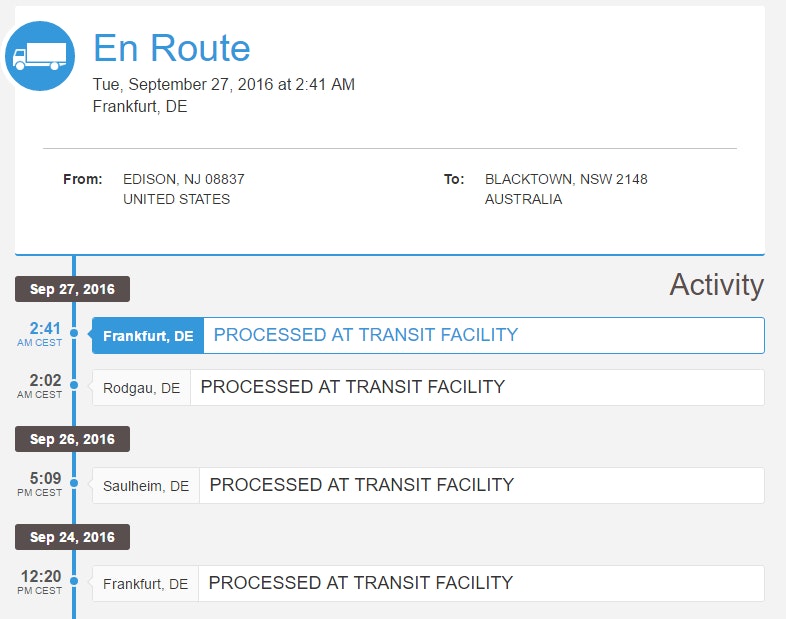Click the Sep 26, 2016 date badge
Screen dimensions: 786x619
click(72, 439)
